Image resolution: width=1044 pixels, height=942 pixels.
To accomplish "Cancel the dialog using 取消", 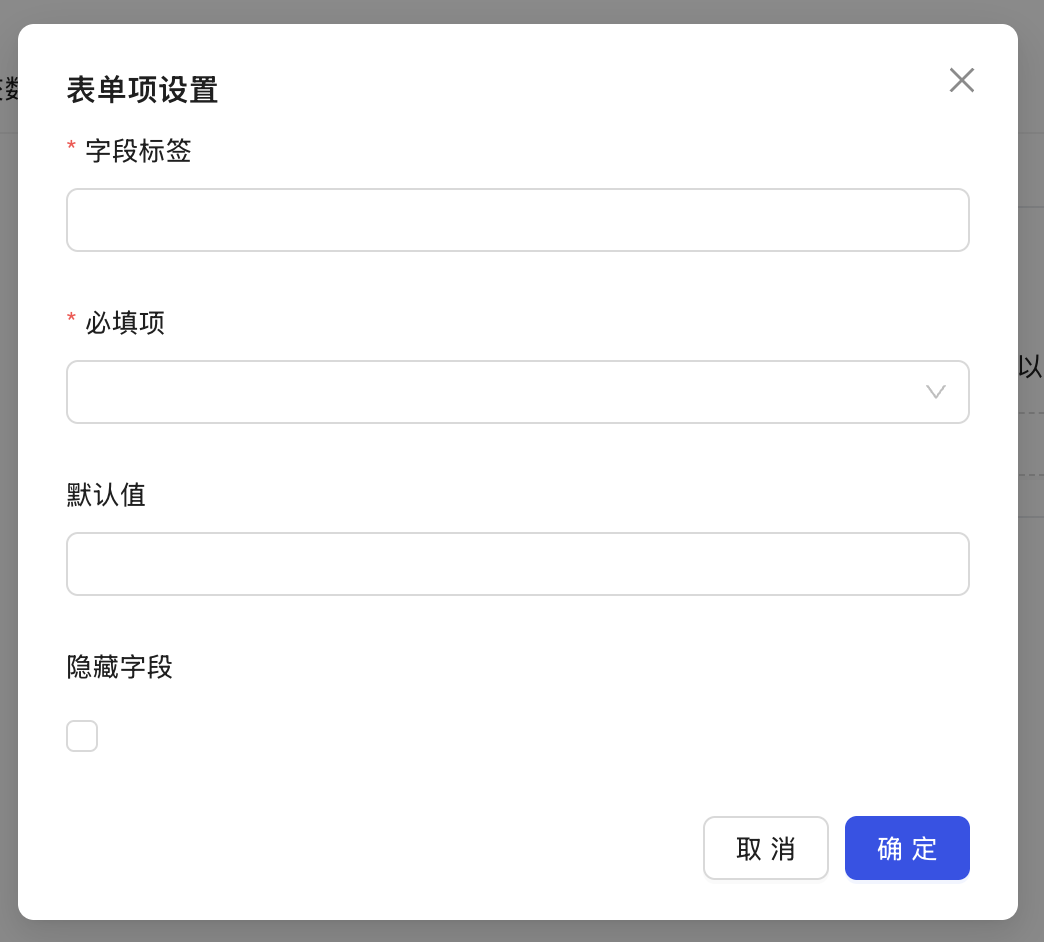I will (766, 848).
